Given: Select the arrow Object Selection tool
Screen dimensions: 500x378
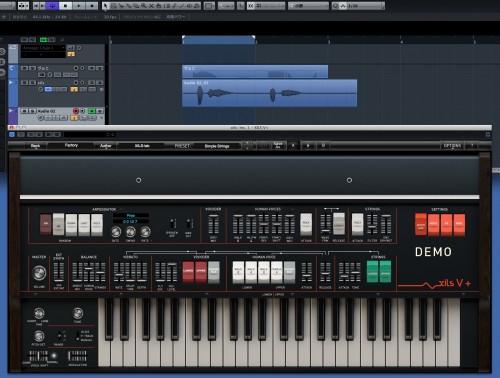Looking at the screenshot, I should coord(106,6).
